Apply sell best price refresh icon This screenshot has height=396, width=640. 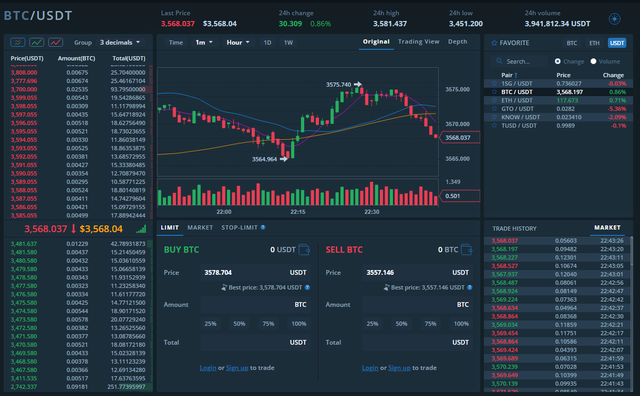click(x=387, y=287)
